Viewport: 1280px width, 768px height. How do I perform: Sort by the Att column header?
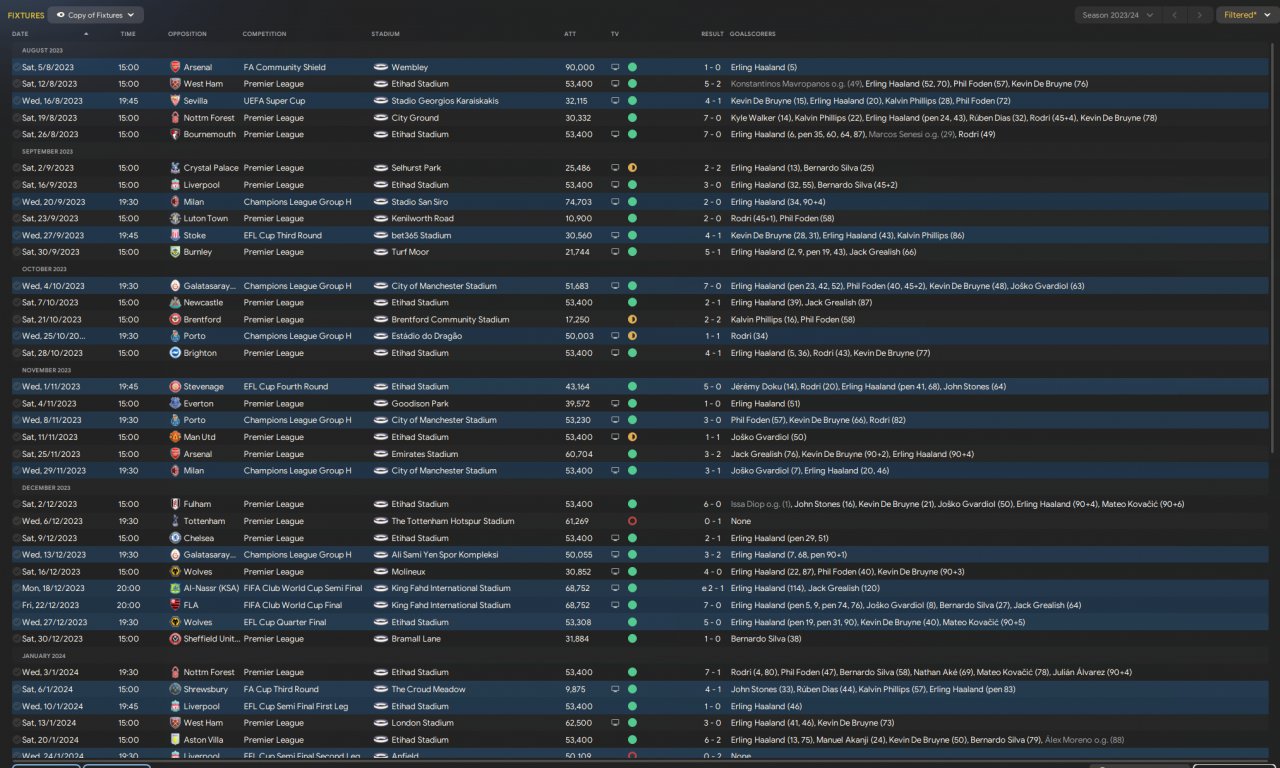click(x=570, y=34)
